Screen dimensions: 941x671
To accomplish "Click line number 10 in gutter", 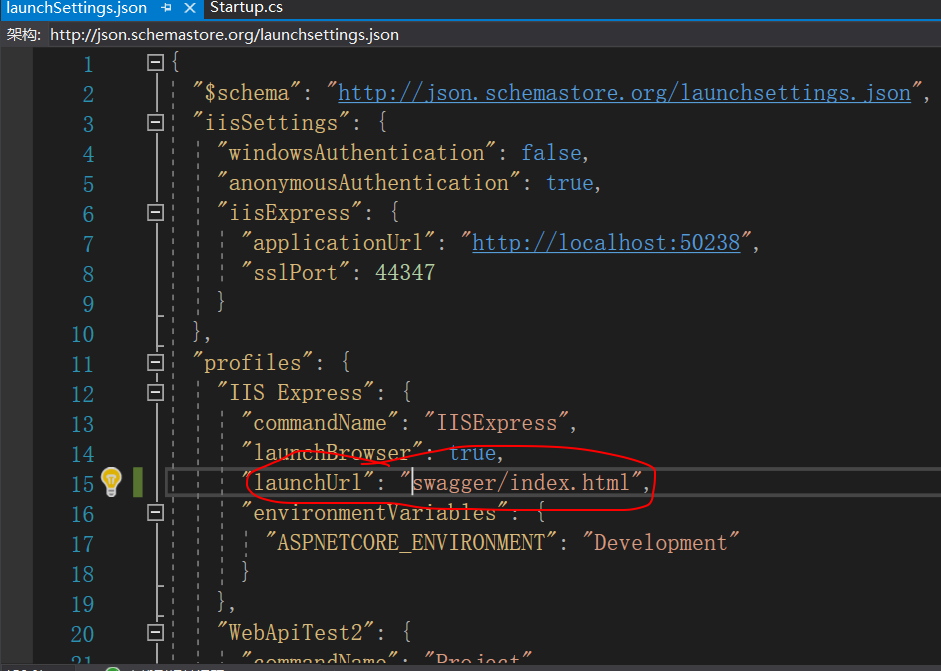I will tap(83, 334).
